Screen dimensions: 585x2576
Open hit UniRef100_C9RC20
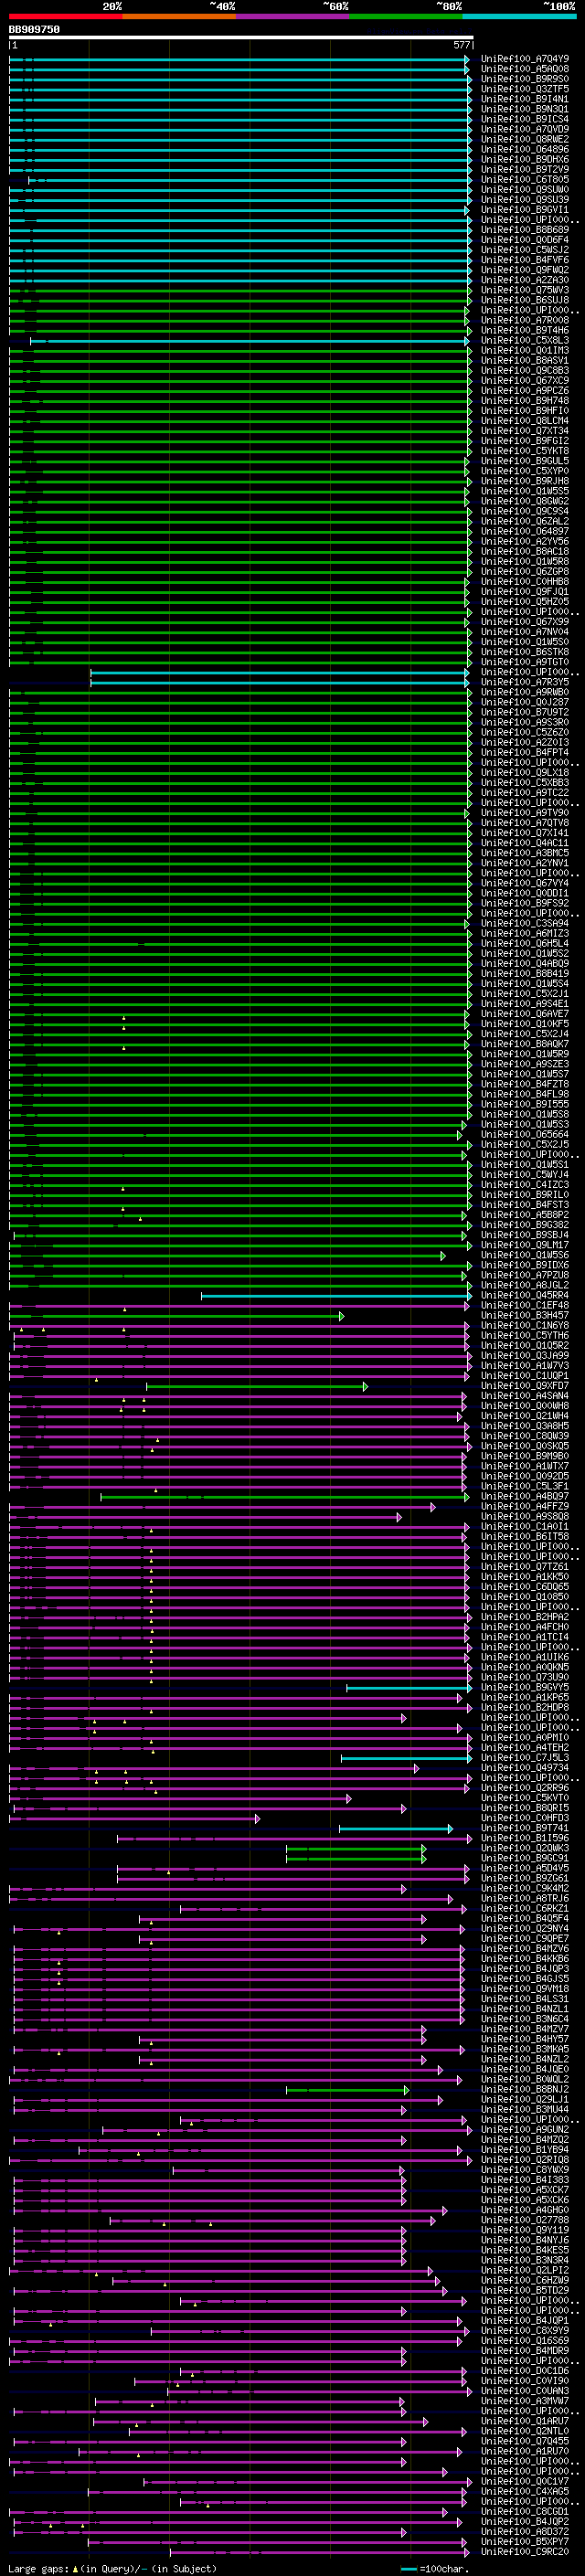(x=525, y=2552)
